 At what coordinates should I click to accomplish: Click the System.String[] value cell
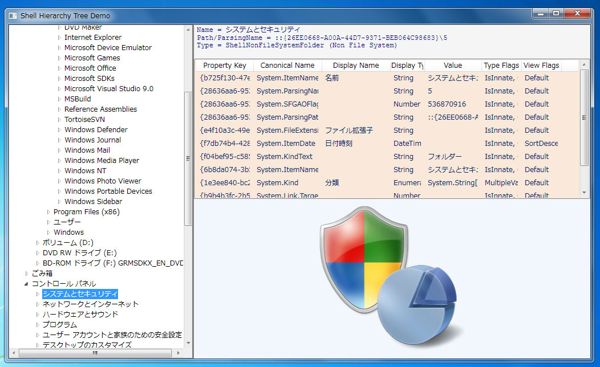pos(453,183)
